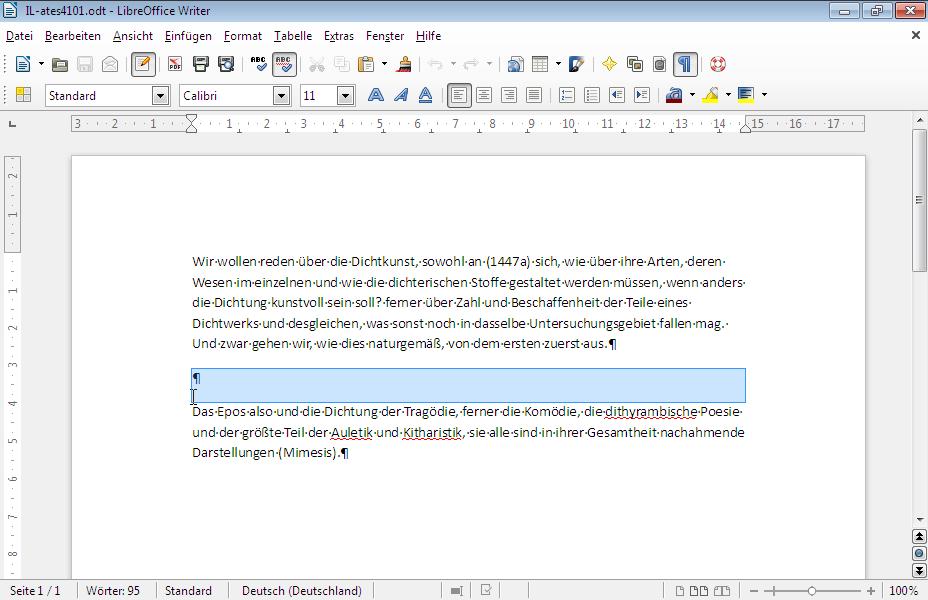Apply the font color swatch
Viewport: 928px width, 600px height.
click(674, 95)
